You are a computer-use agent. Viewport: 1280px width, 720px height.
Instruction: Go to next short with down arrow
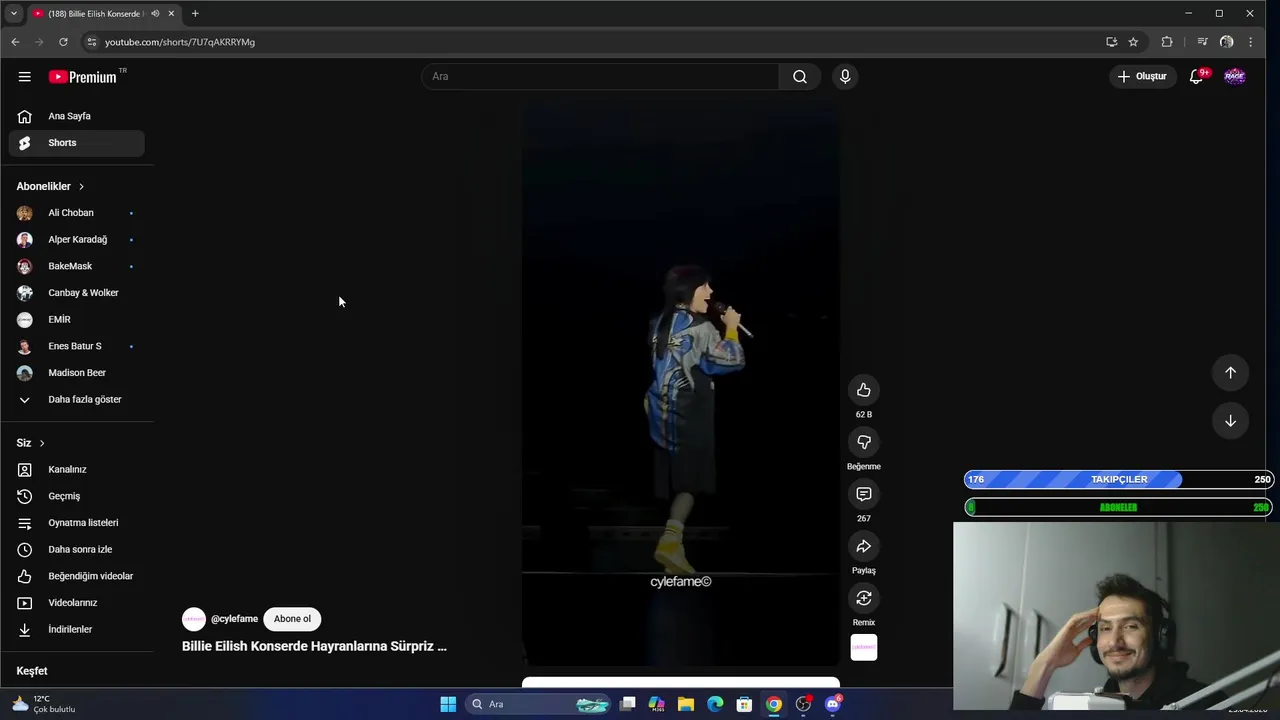coord(1231,421)
